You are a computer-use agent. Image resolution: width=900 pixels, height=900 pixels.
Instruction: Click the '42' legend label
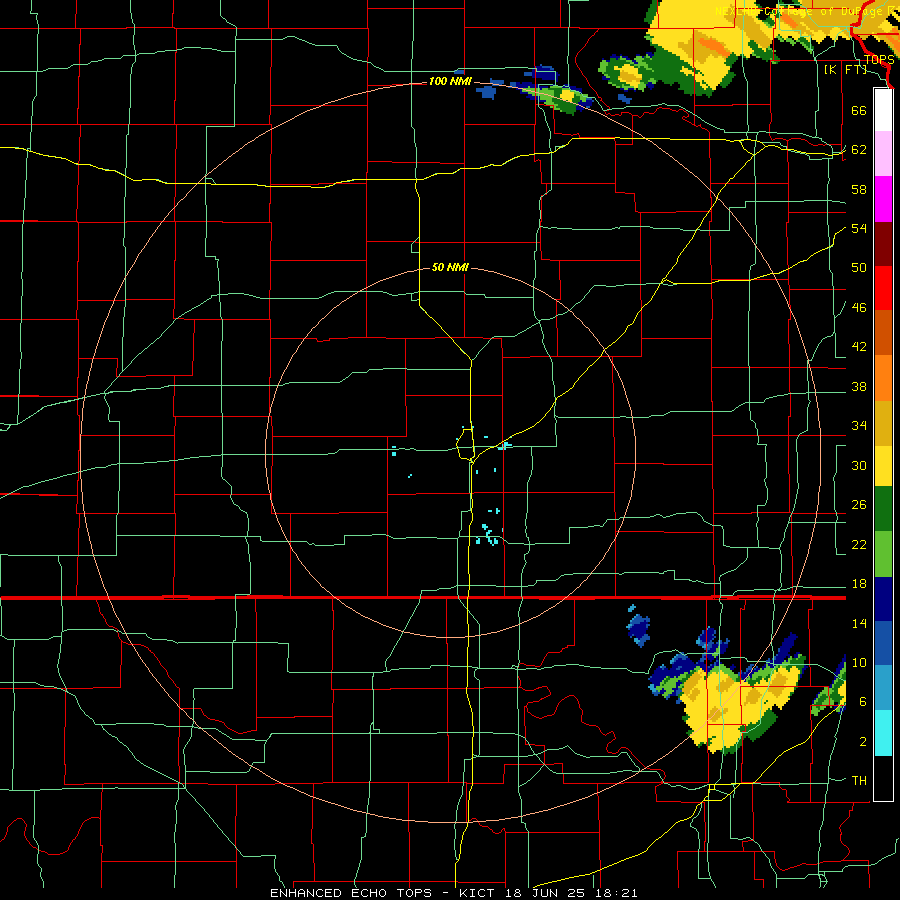click(859, 346)
